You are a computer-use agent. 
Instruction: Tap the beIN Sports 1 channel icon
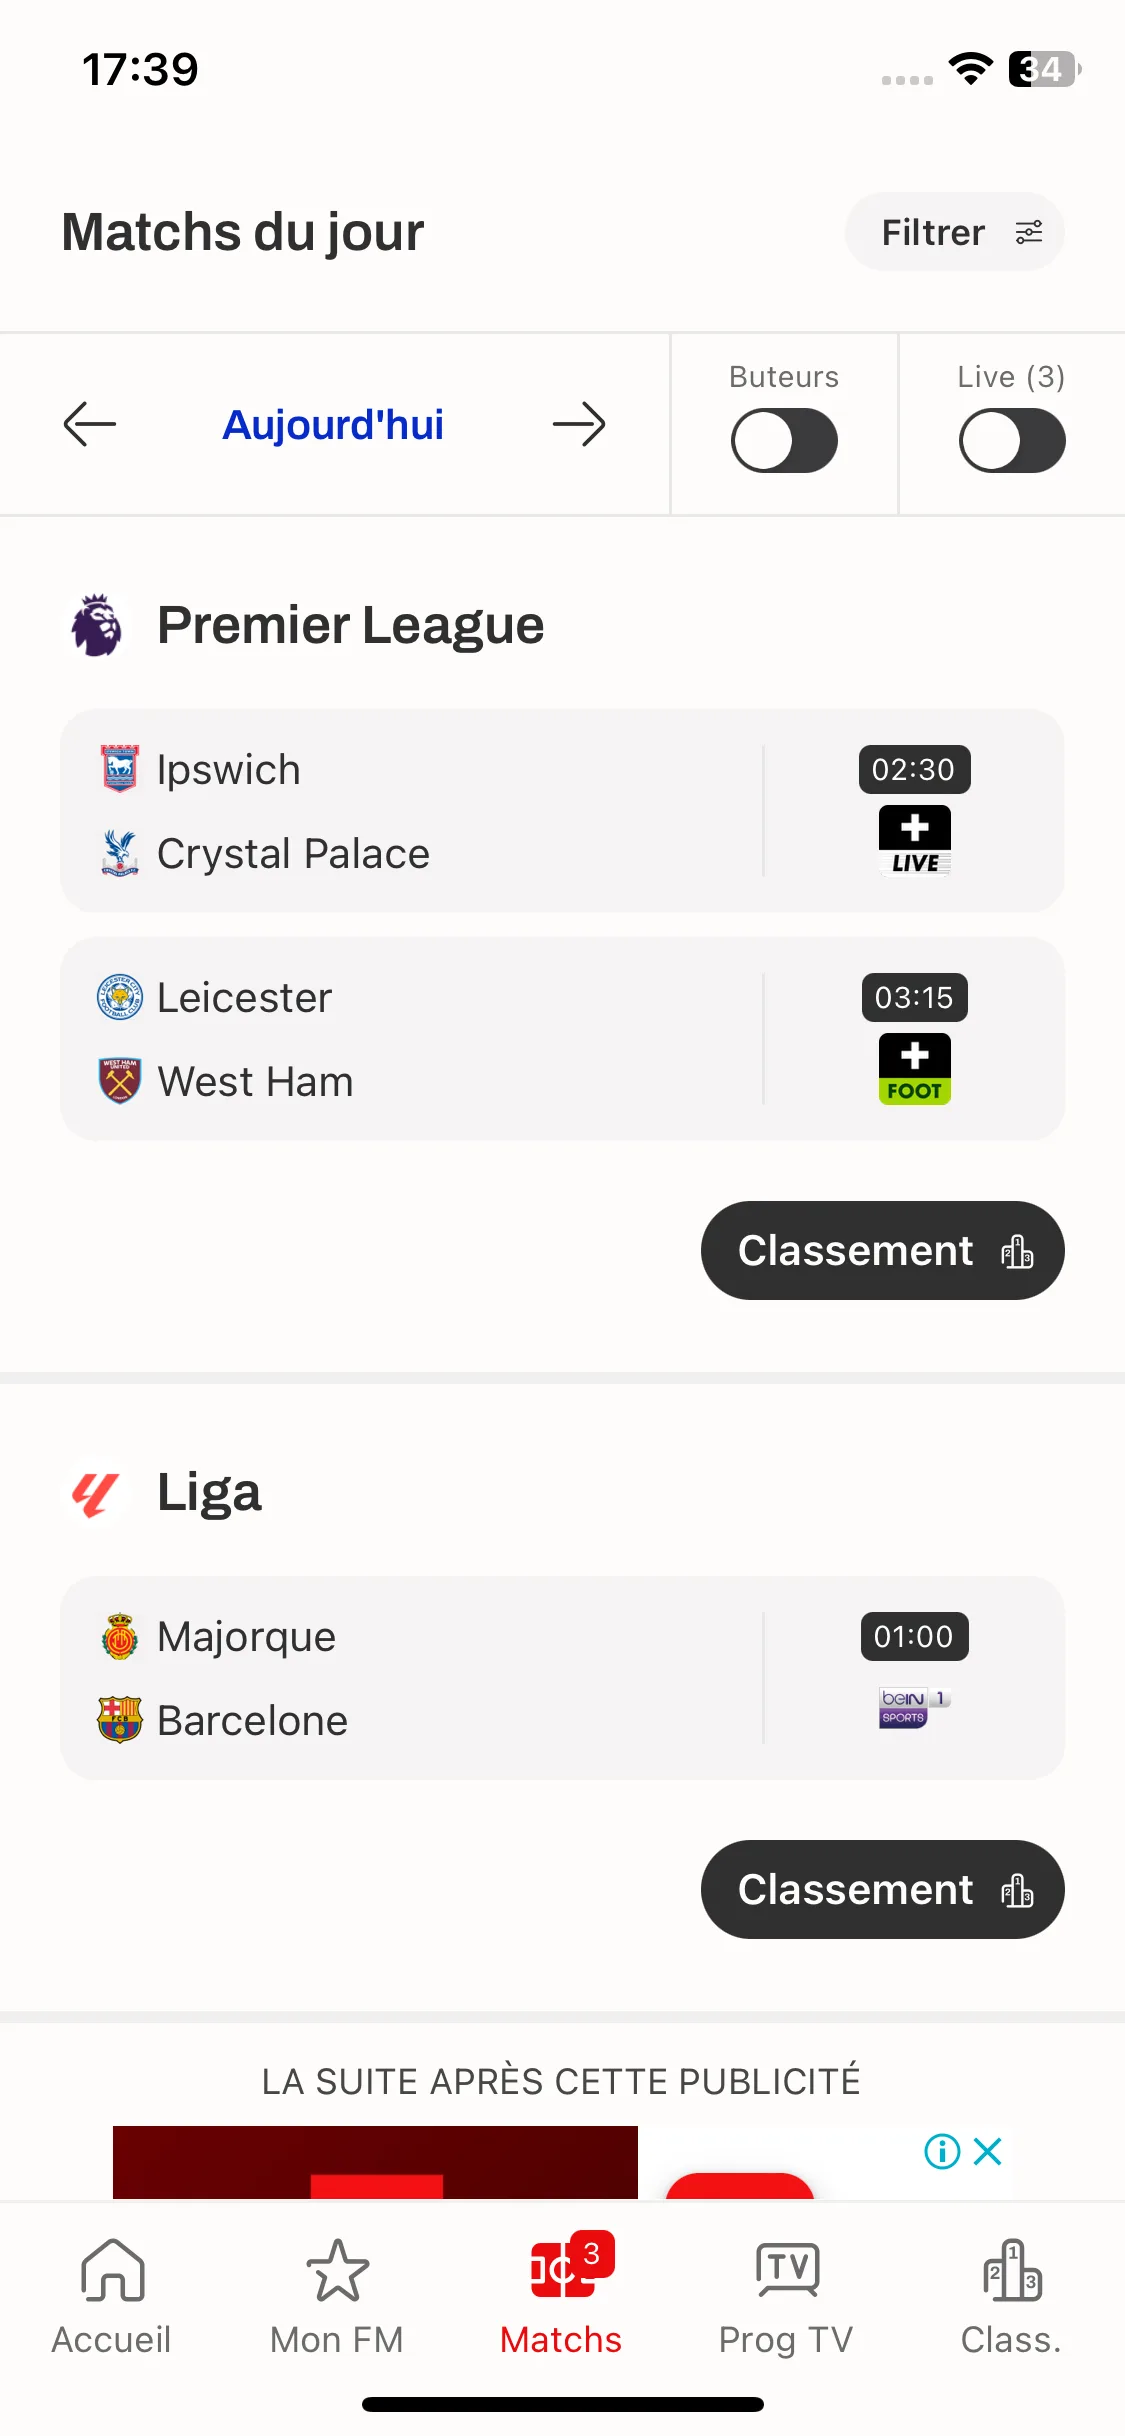[914, 1707]
